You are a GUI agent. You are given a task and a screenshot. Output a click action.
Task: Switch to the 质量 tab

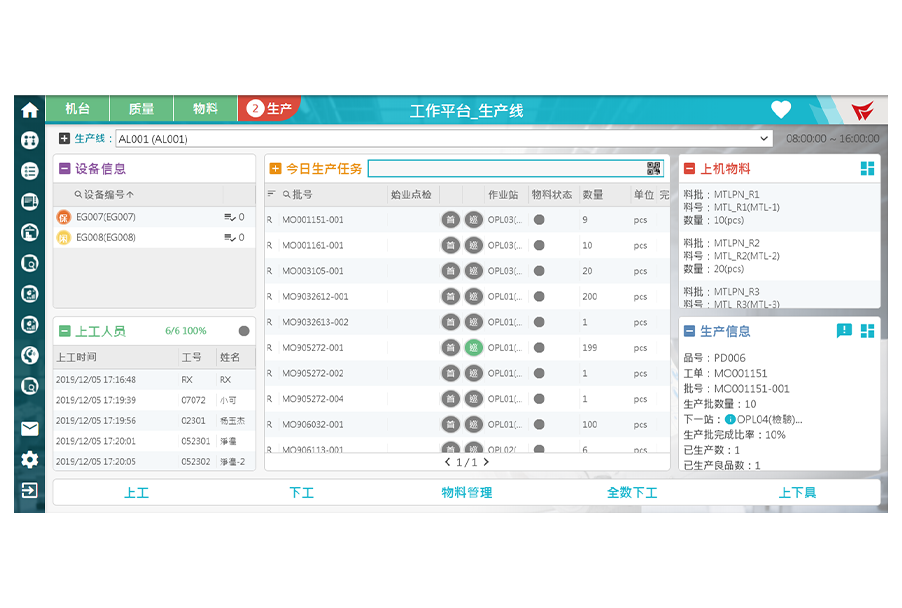pyautogui.click(x=142, y=109)
